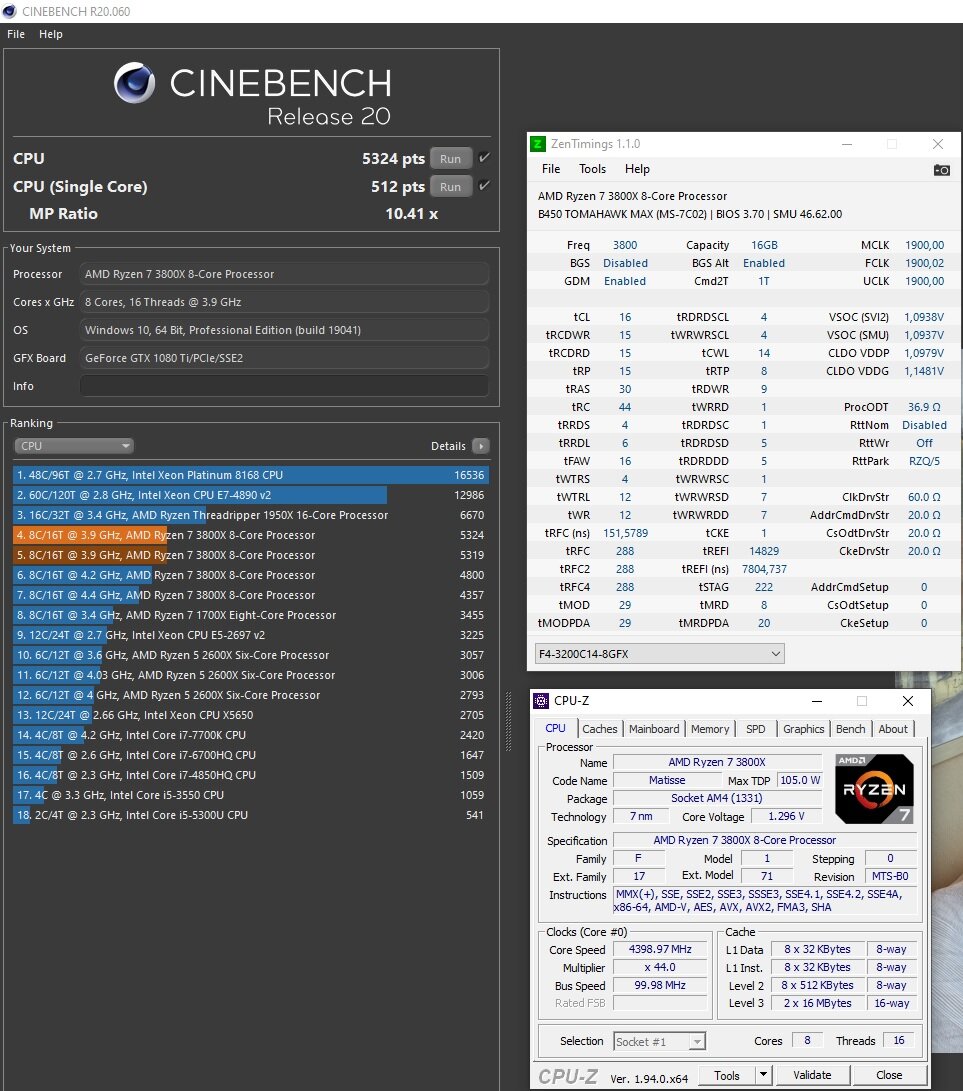Open ZenTimings Tools menu
Image resolution: width=963 pixels, height=1091 pixels.
(x=592, y=169)
